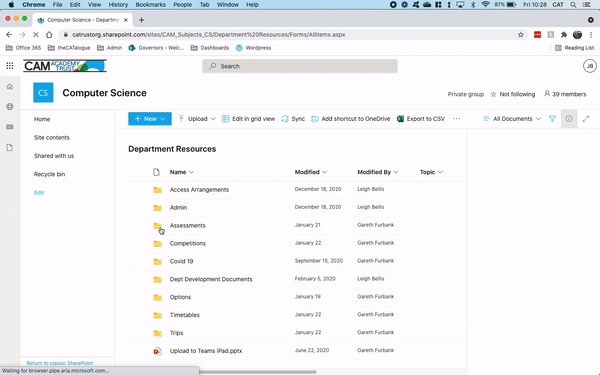Open the filter pane funnel icon

point(552,119)
